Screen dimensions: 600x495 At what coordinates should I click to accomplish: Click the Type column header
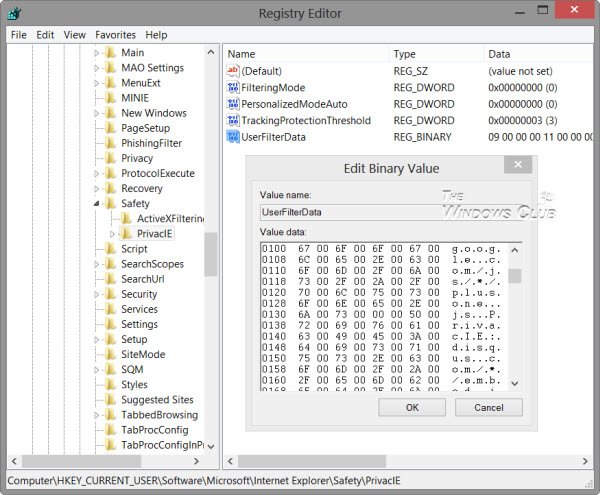[437, 54]
